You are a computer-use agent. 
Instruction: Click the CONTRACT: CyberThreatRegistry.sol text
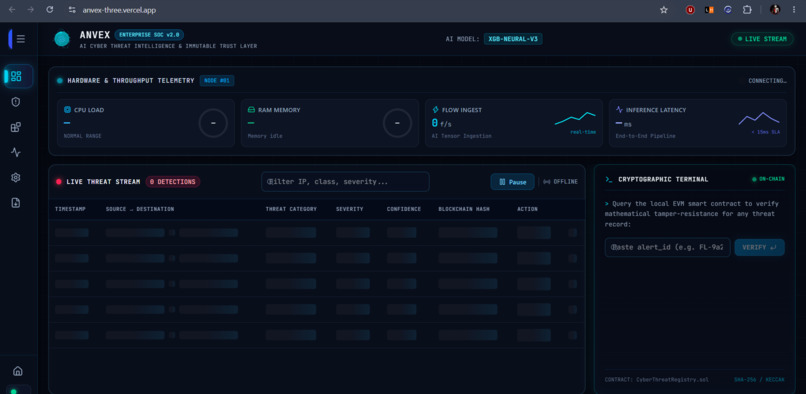tap(656, 380)
